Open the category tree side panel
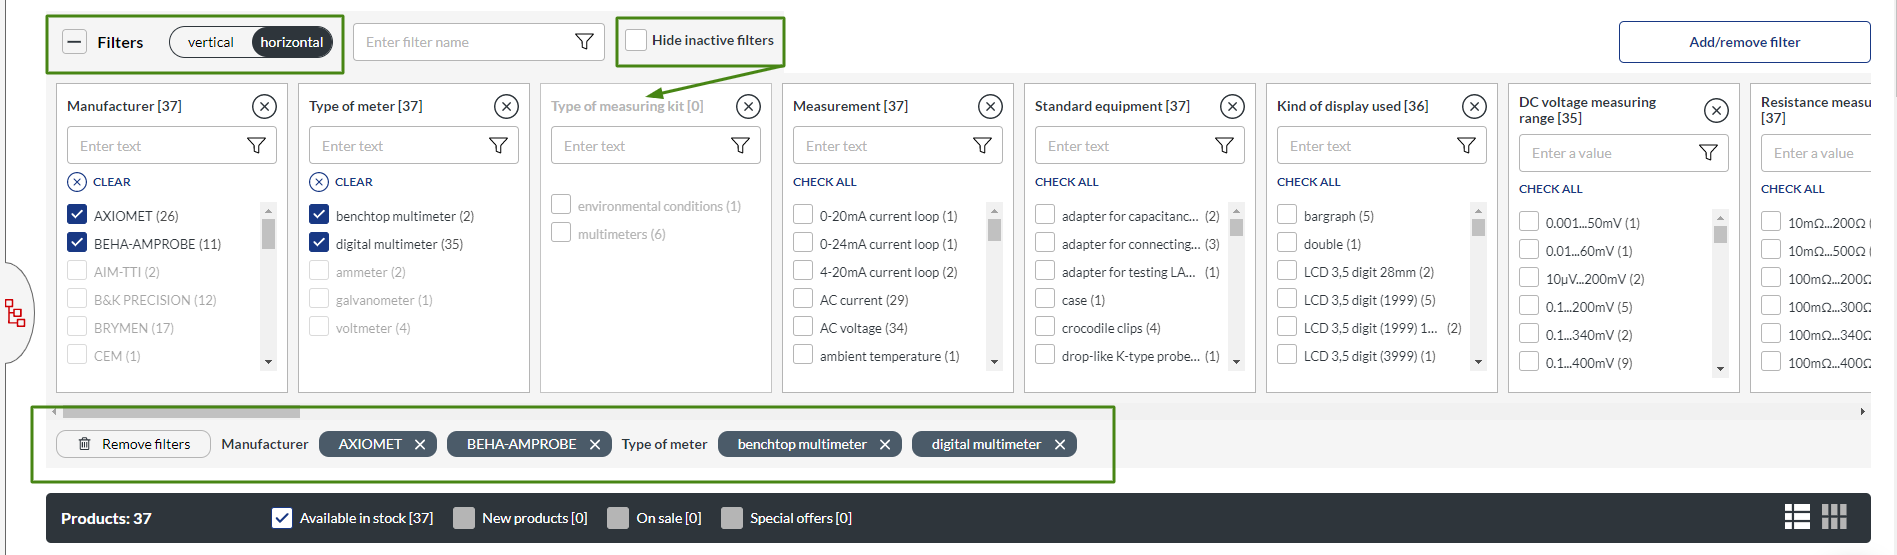 (15, 313)
